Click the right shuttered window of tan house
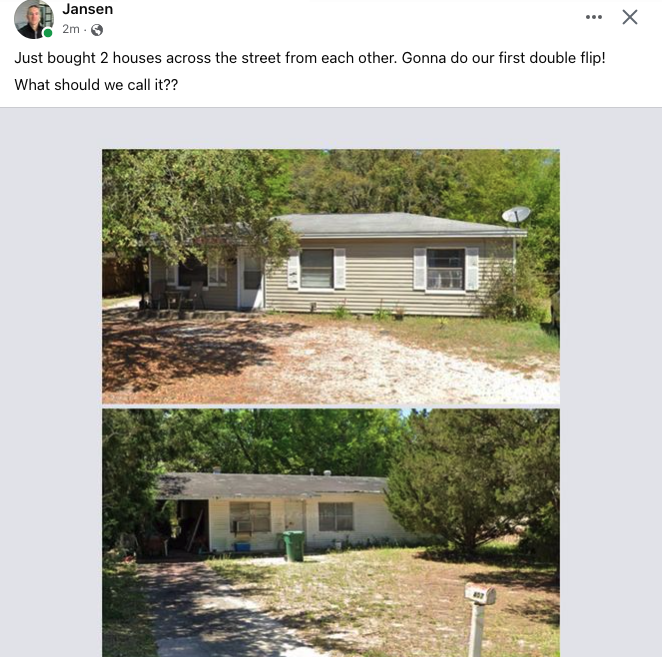 [446, 269]
